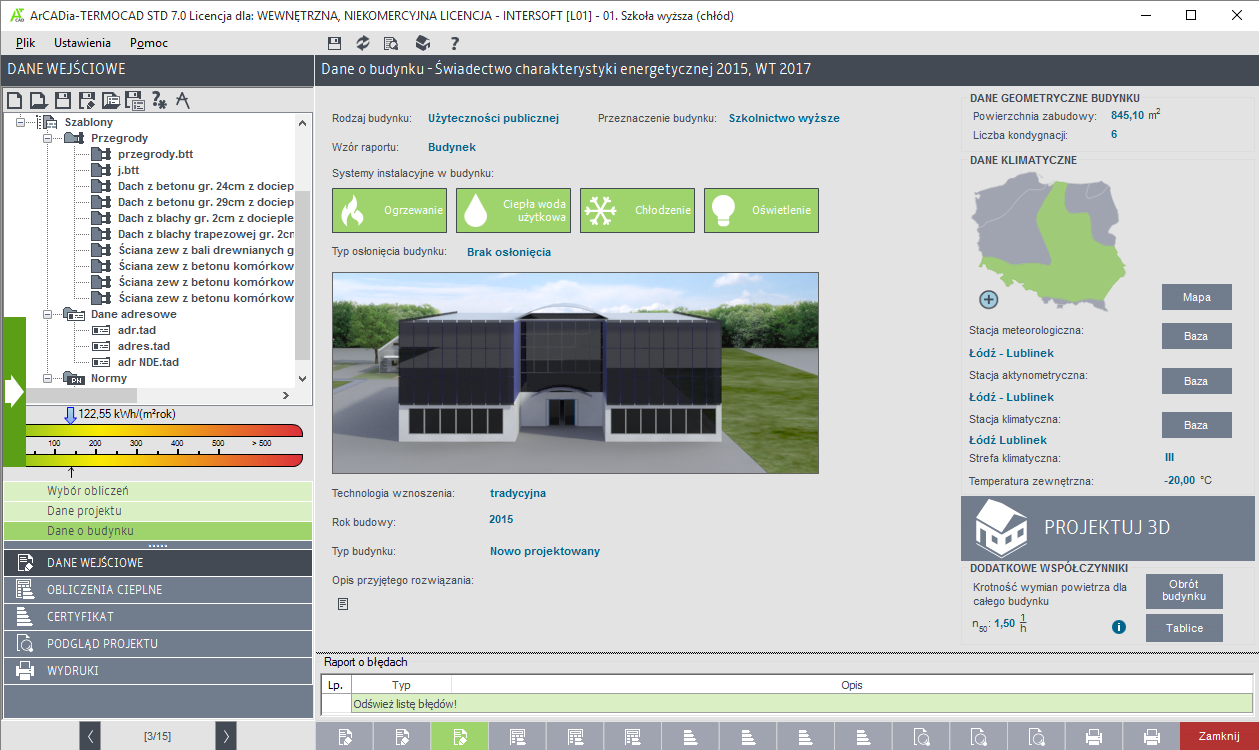1260x750 pixels.
Task: Click the plus zoom icon below the map
Action: point(988,299)
